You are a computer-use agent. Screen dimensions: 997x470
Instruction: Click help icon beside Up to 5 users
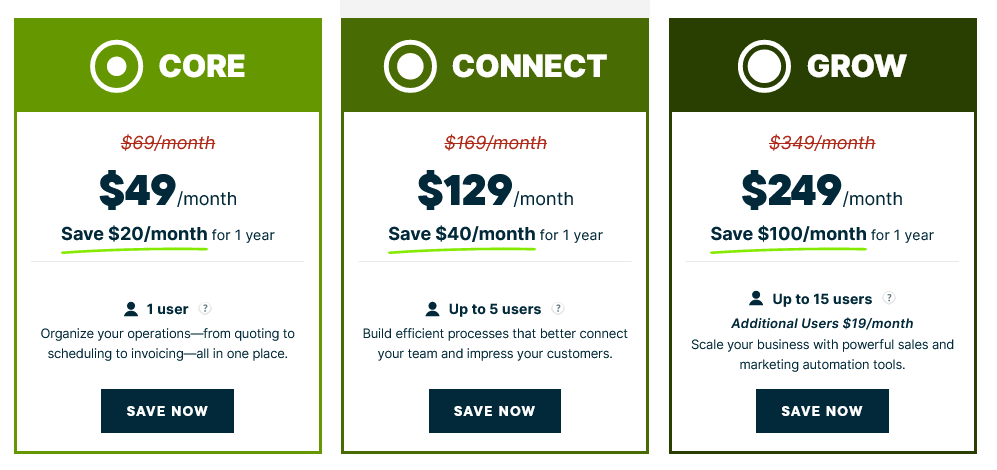tap(558, 309)
